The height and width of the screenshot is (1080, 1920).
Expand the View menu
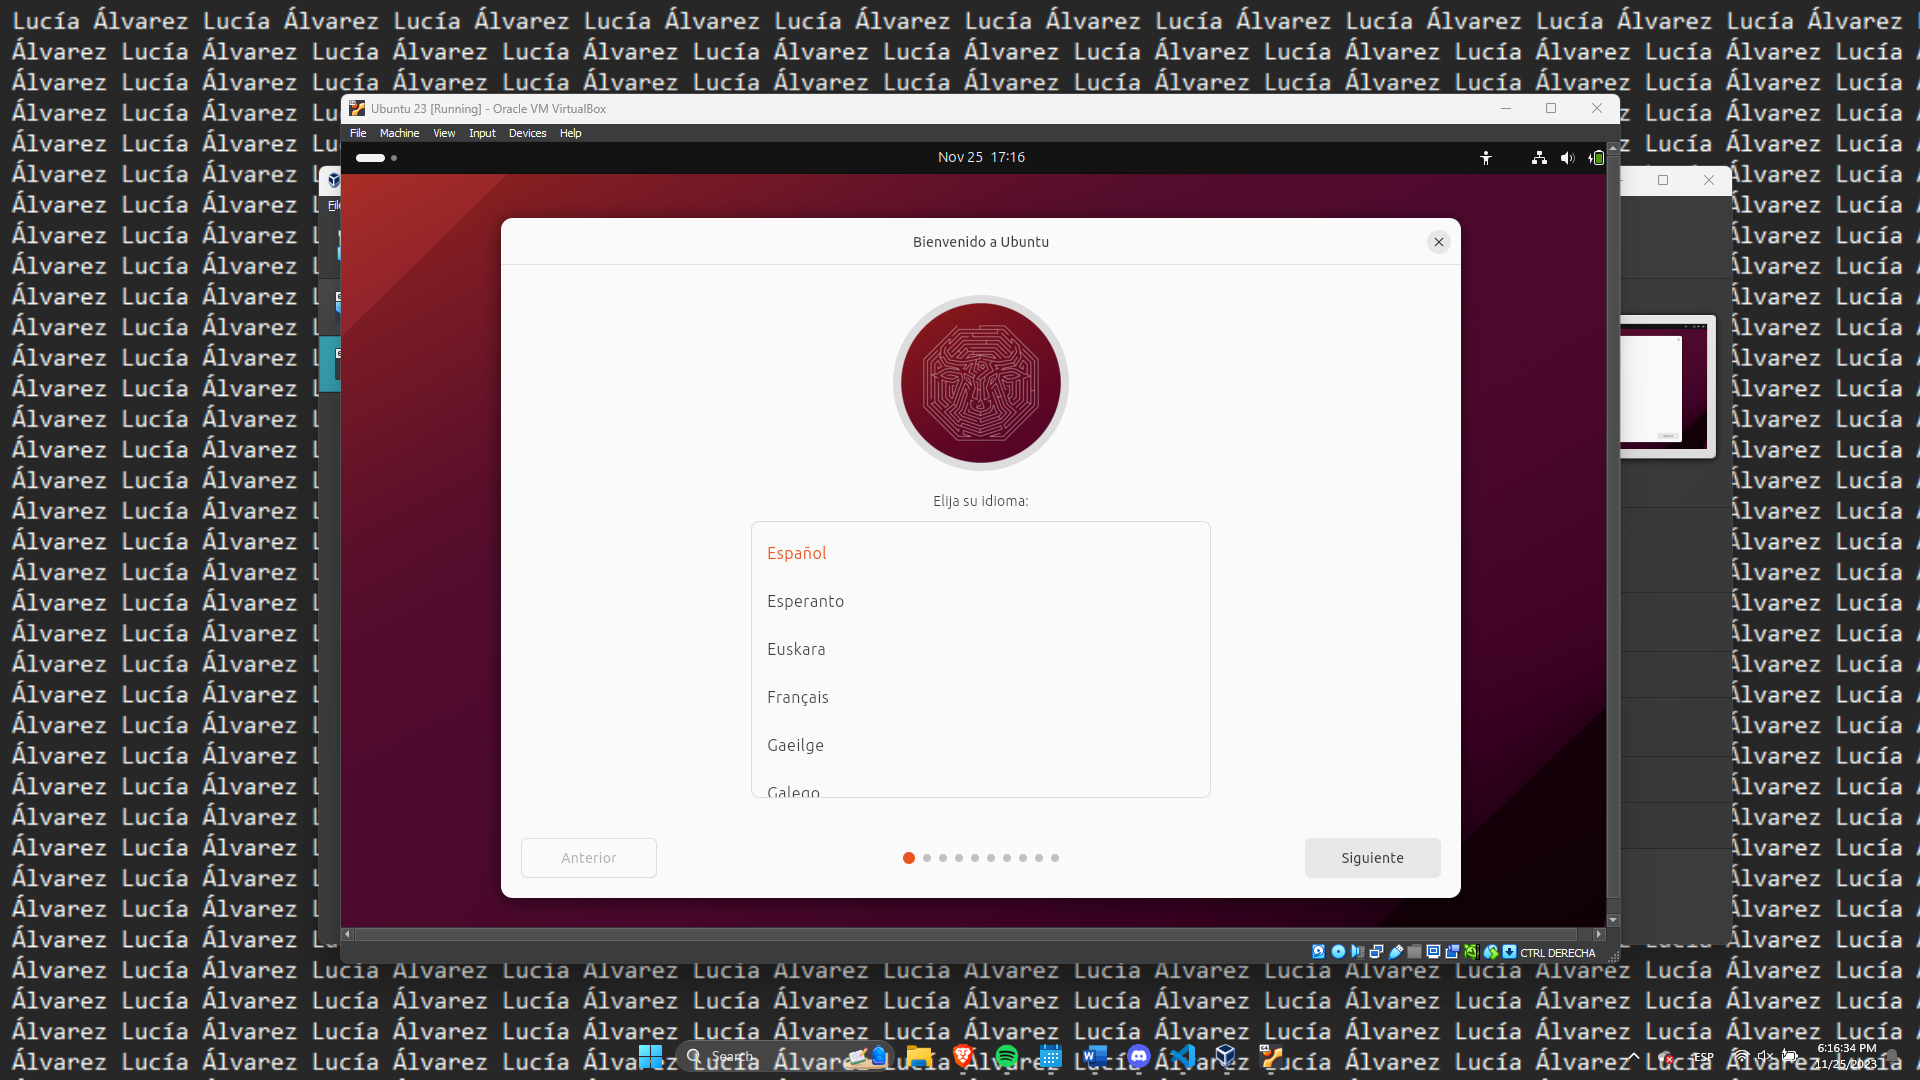click(444, 133)
